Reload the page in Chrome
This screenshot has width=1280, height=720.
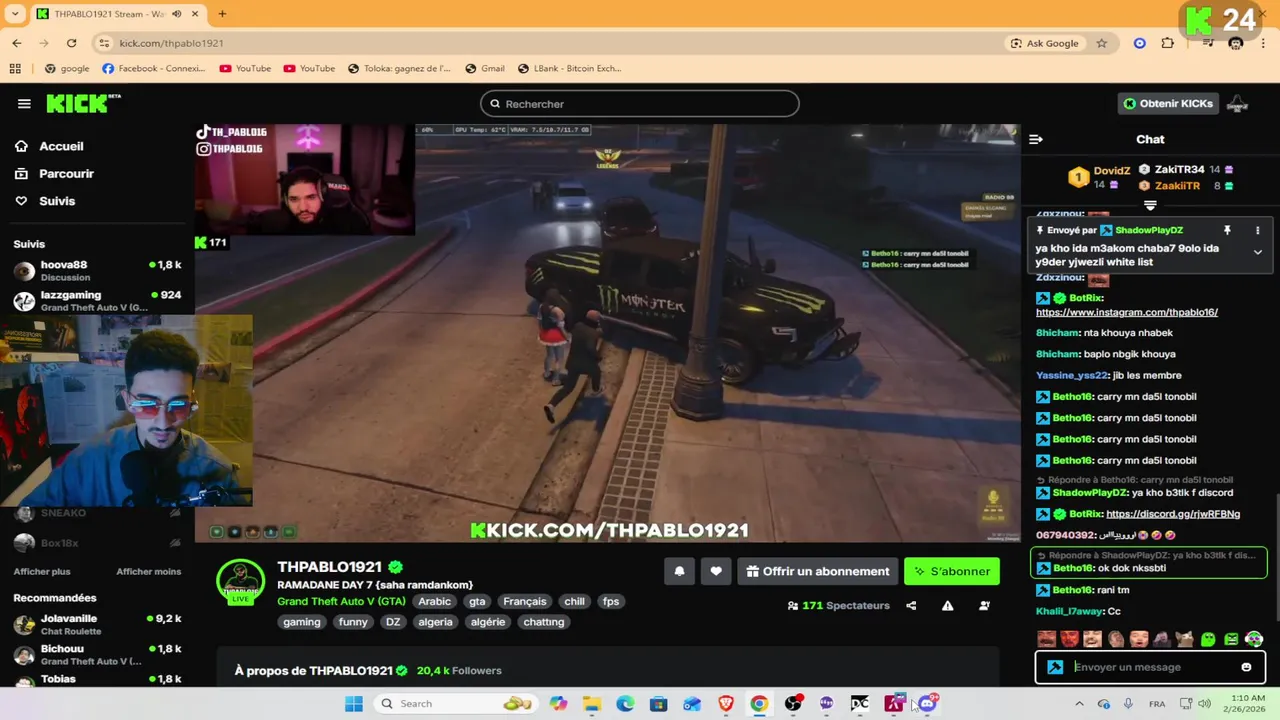point(71,43)
